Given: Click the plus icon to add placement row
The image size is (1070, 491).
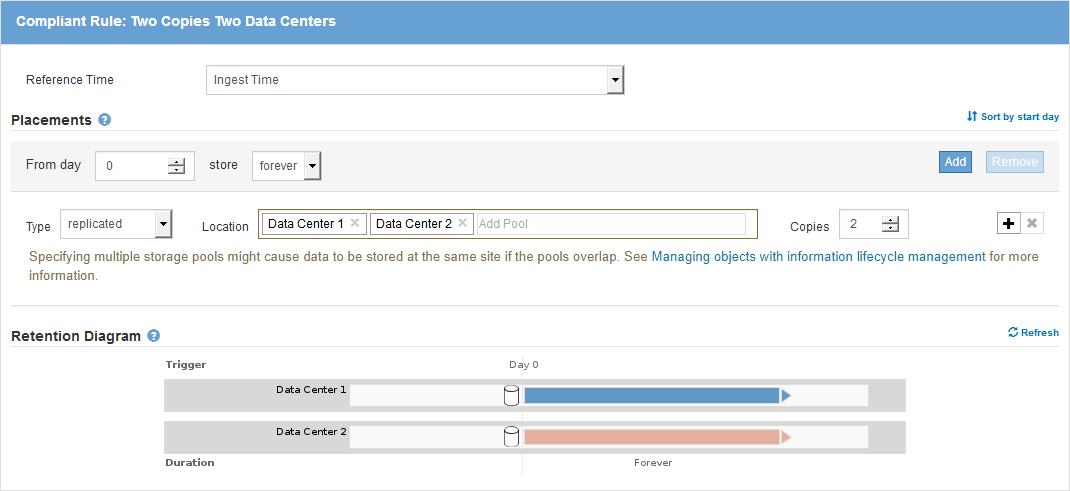Looking at the screenshot, I should pos(1008,223).
